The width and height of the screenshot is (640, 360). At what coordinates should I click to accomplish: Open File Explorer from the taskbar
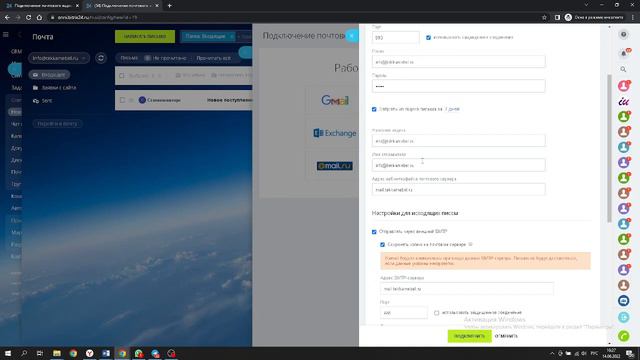pos(57,353)
